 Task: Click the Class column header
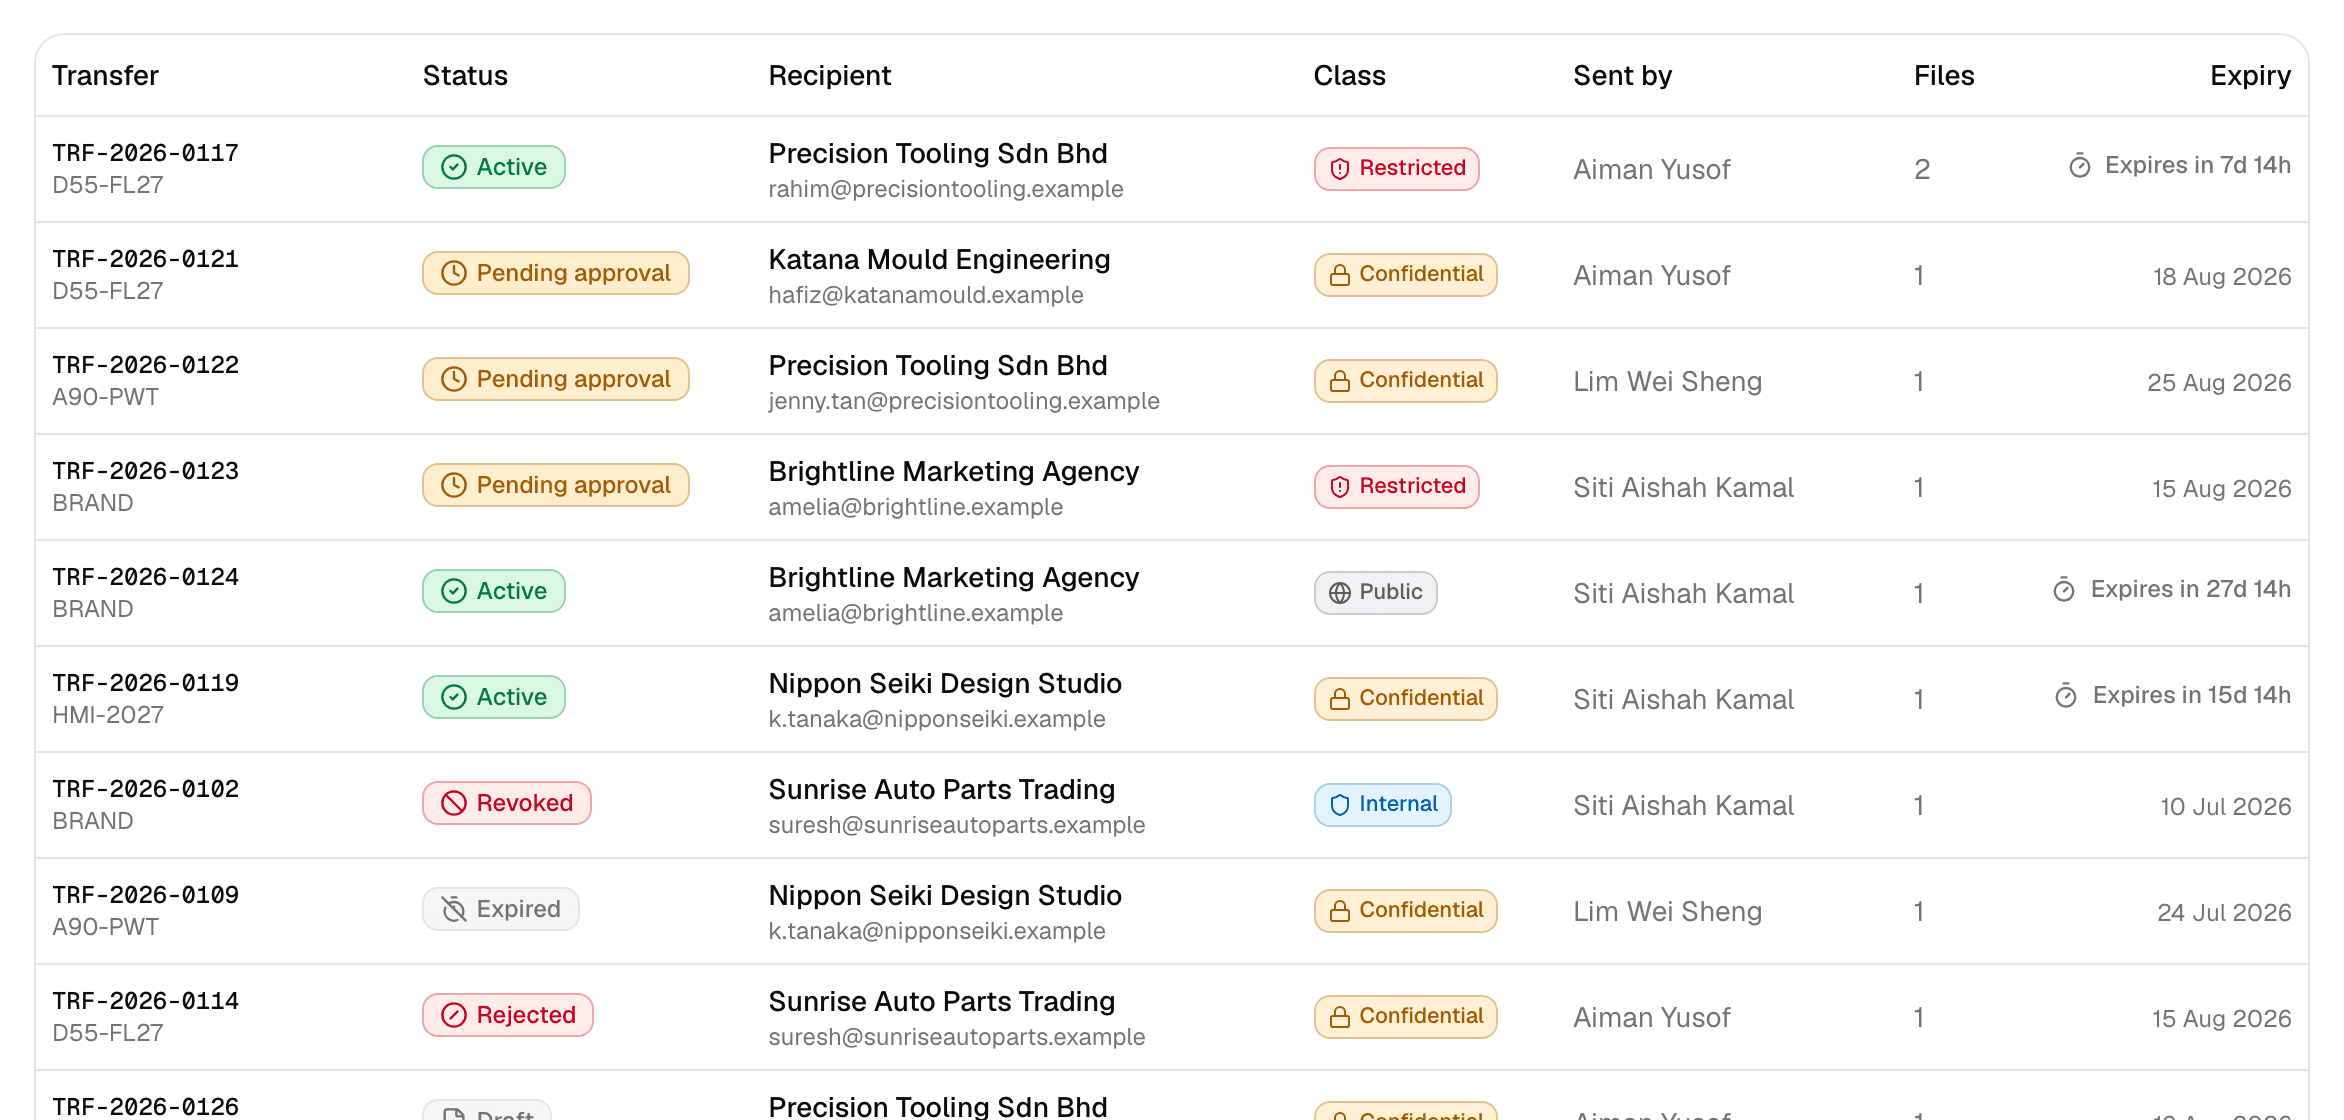click(x=1349, y=76)
